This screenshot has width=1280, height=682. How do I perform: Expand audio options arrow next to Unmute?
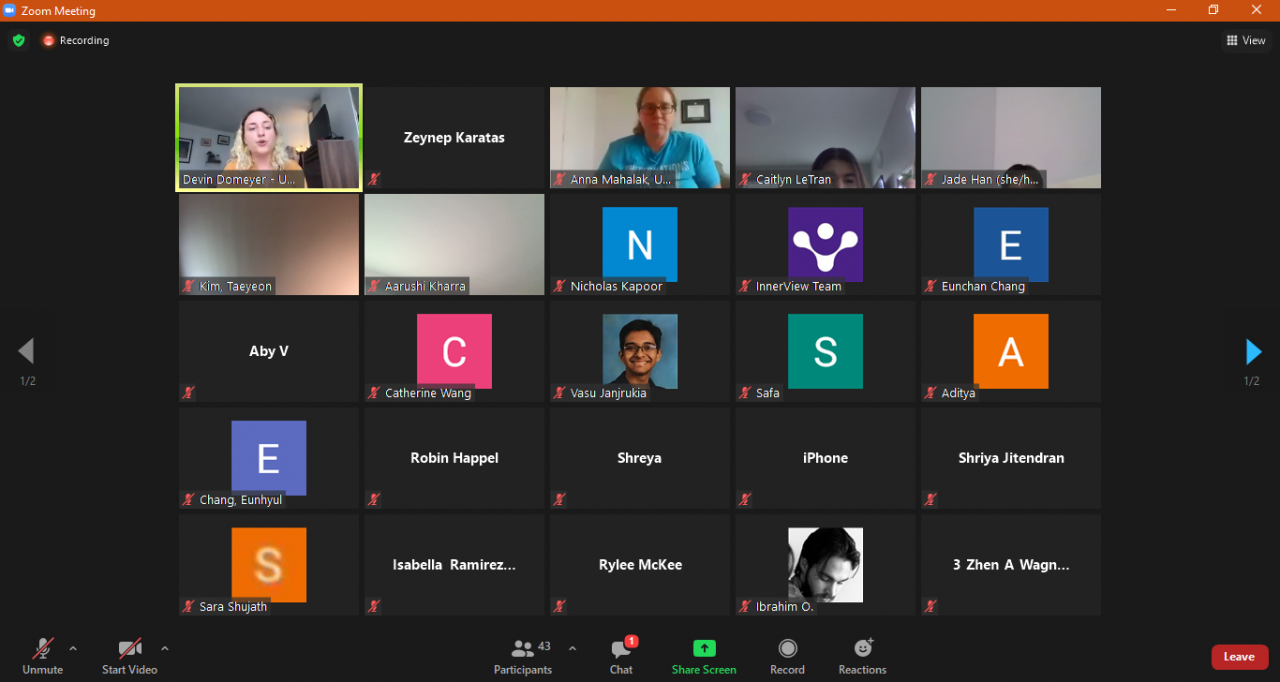tap(73, 648)
